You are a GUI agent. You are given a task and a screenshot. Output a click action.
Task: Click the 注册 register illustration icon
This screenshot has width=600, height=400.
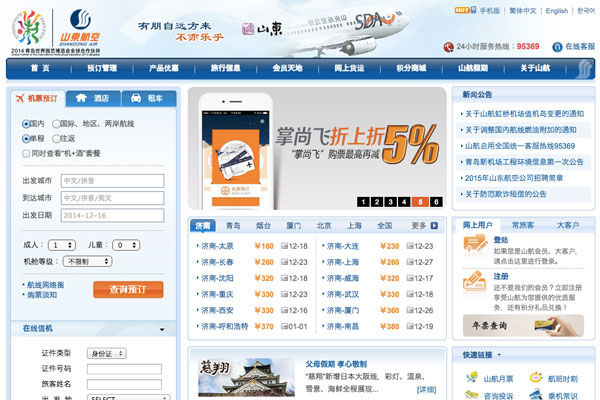coord(475,281)
